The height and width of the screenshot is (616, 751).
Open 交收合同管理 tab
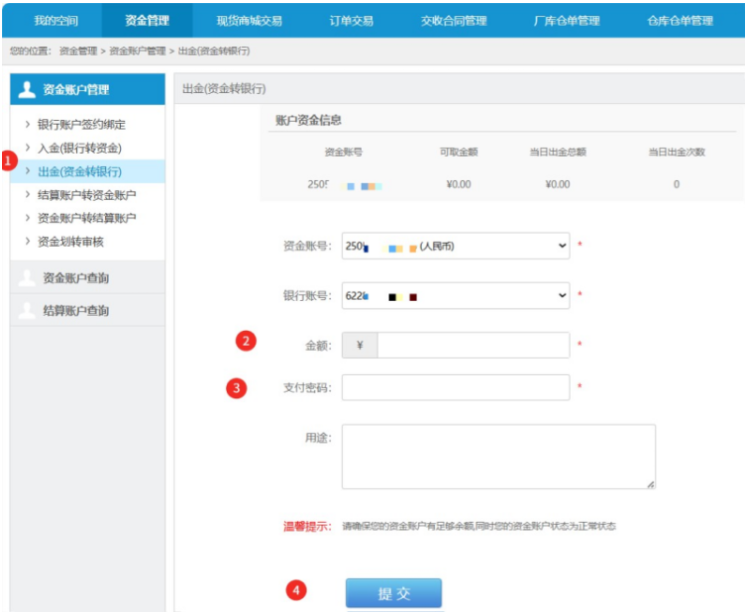point(454,20)
